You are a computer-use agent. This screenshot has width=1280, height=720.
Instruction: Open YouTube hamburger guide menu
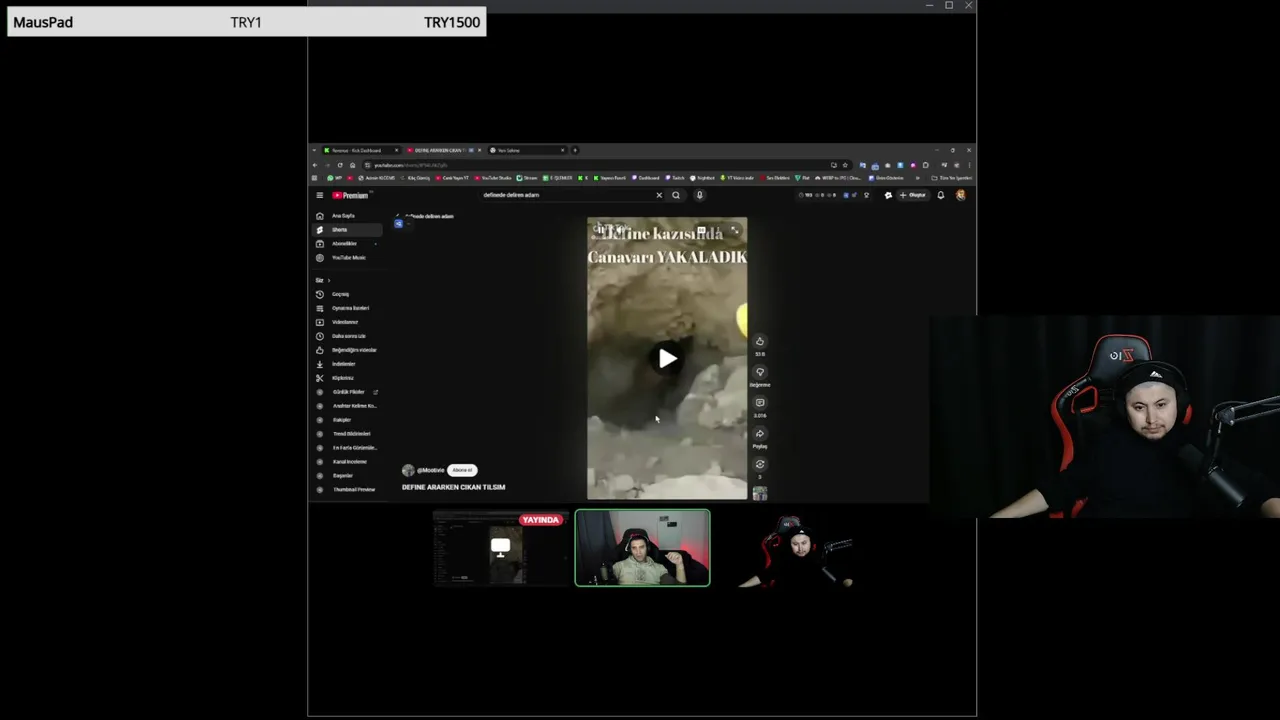[x=319, y=195]
